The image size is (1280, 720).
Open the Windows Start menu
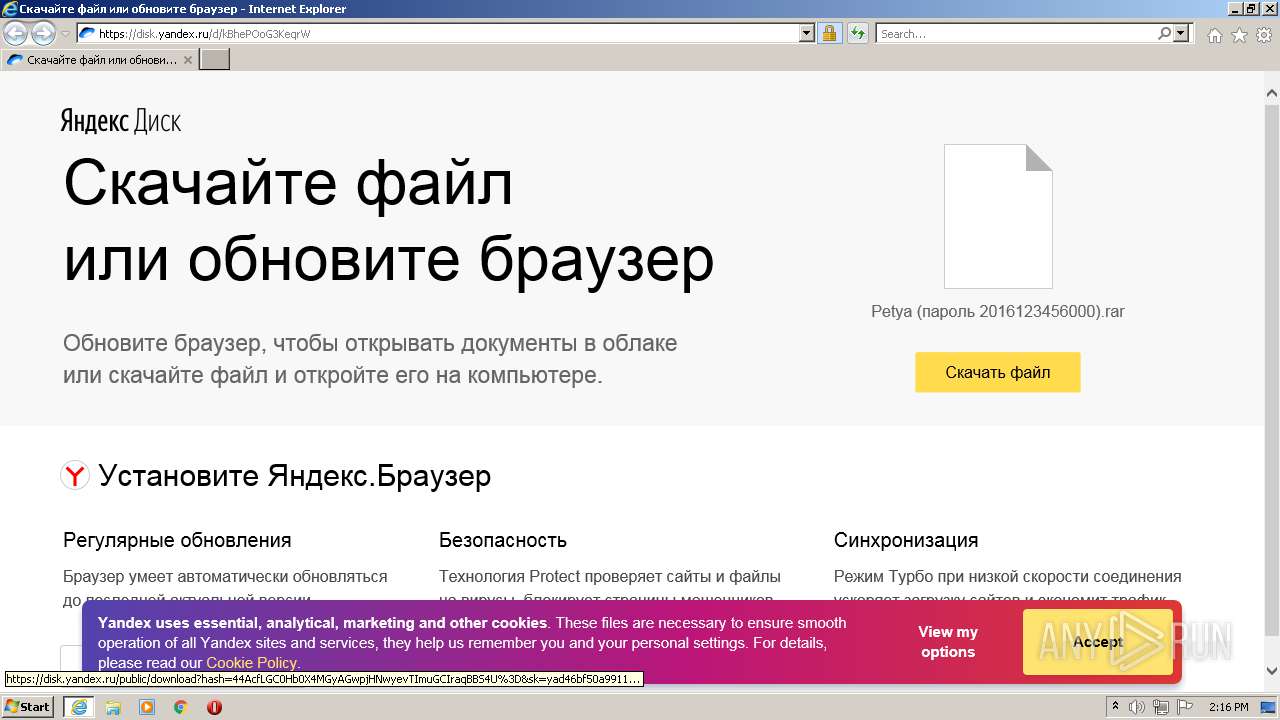tap(28, 706)
